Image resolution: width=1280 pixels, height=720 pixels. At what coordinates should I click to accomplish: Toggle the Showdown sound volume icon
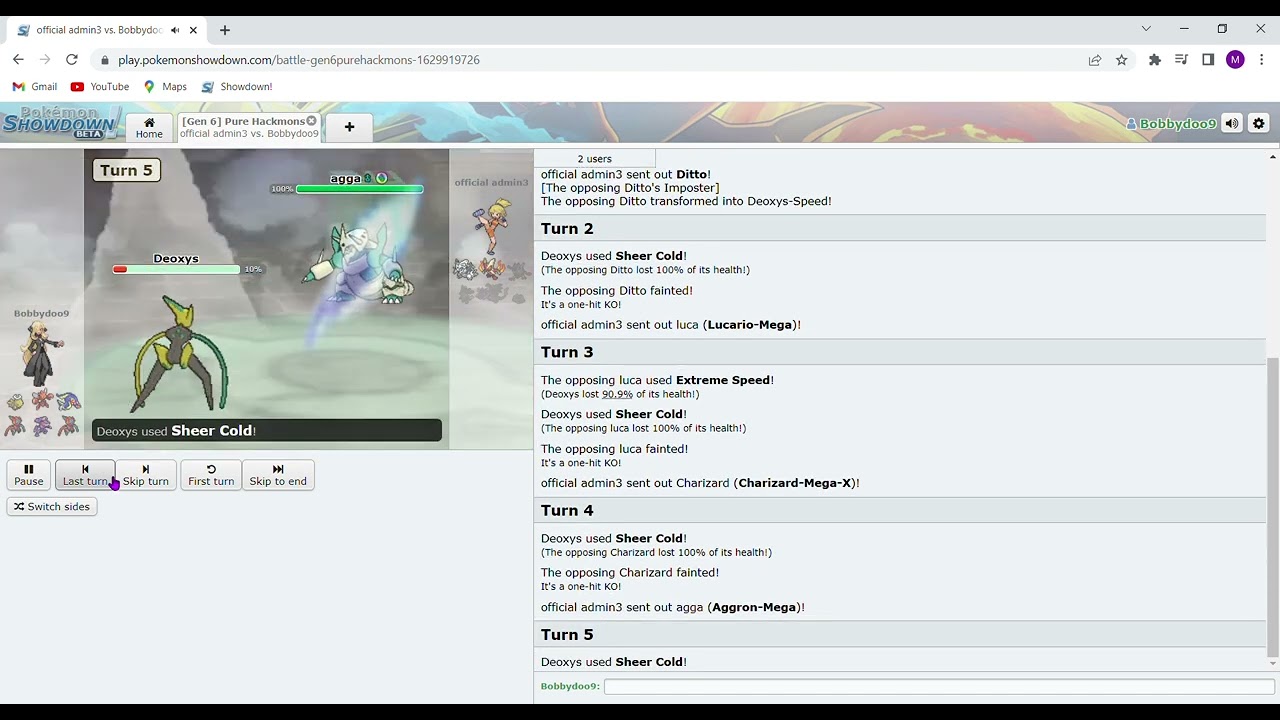[x=1232, y=124]
